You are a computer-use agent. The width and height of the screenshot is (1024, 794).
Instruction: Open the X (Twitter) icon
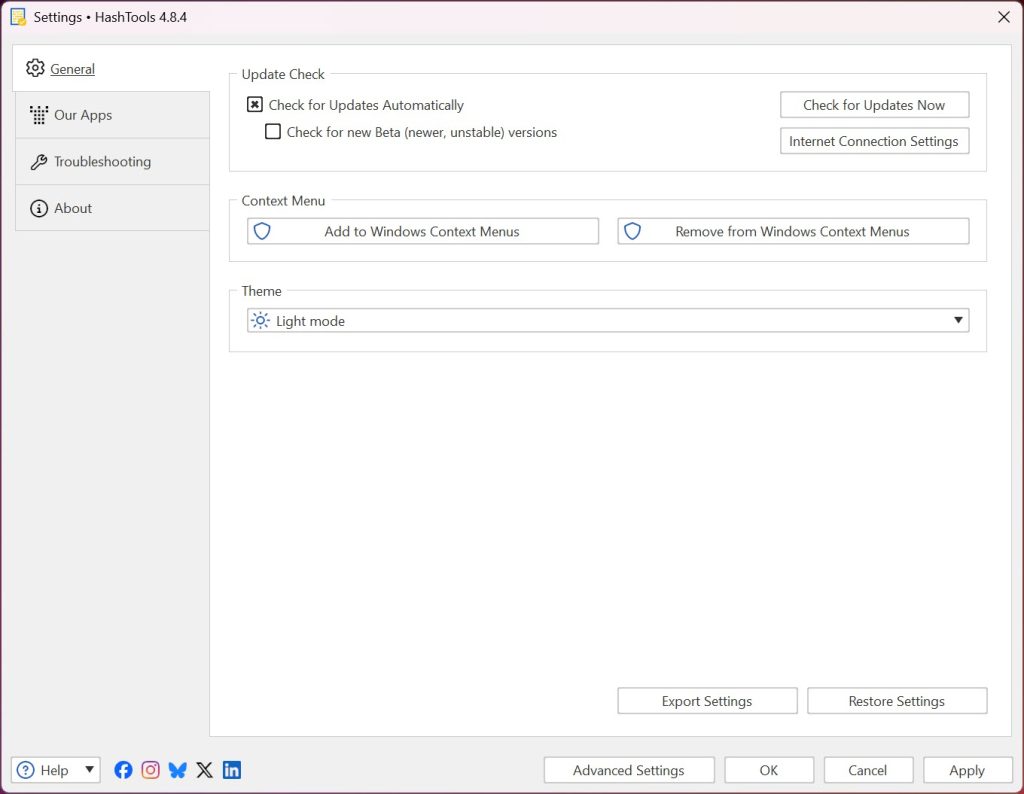tap(204, 770)
